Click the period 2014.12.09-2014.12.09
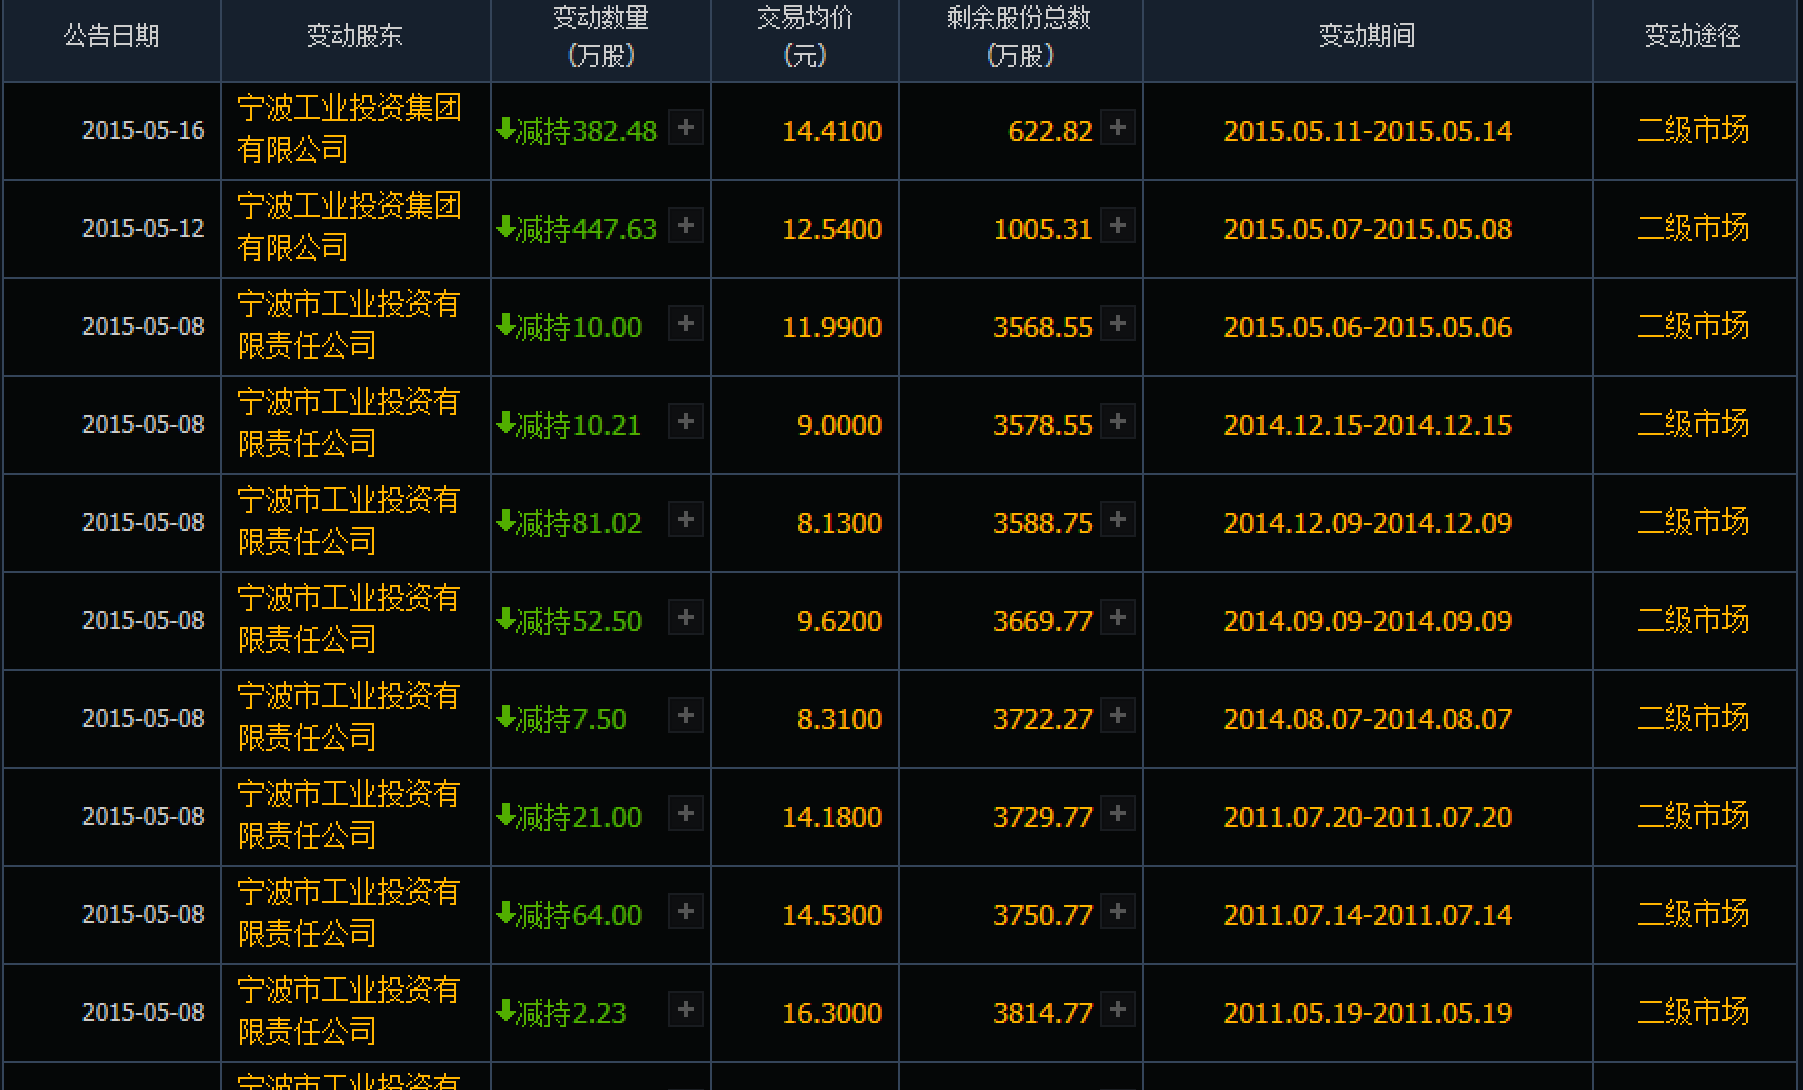 (1368, 523)
